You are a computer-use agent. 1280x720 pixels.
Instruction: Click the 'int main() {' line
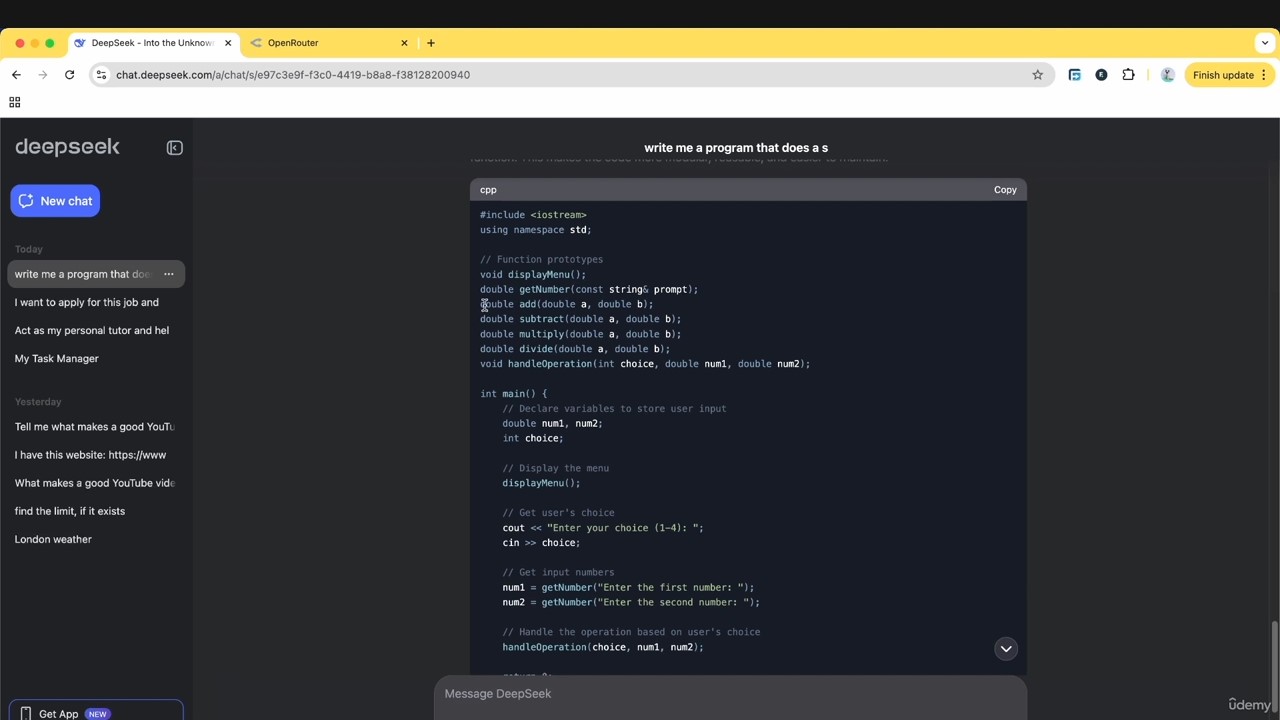(x=513, y=394)
